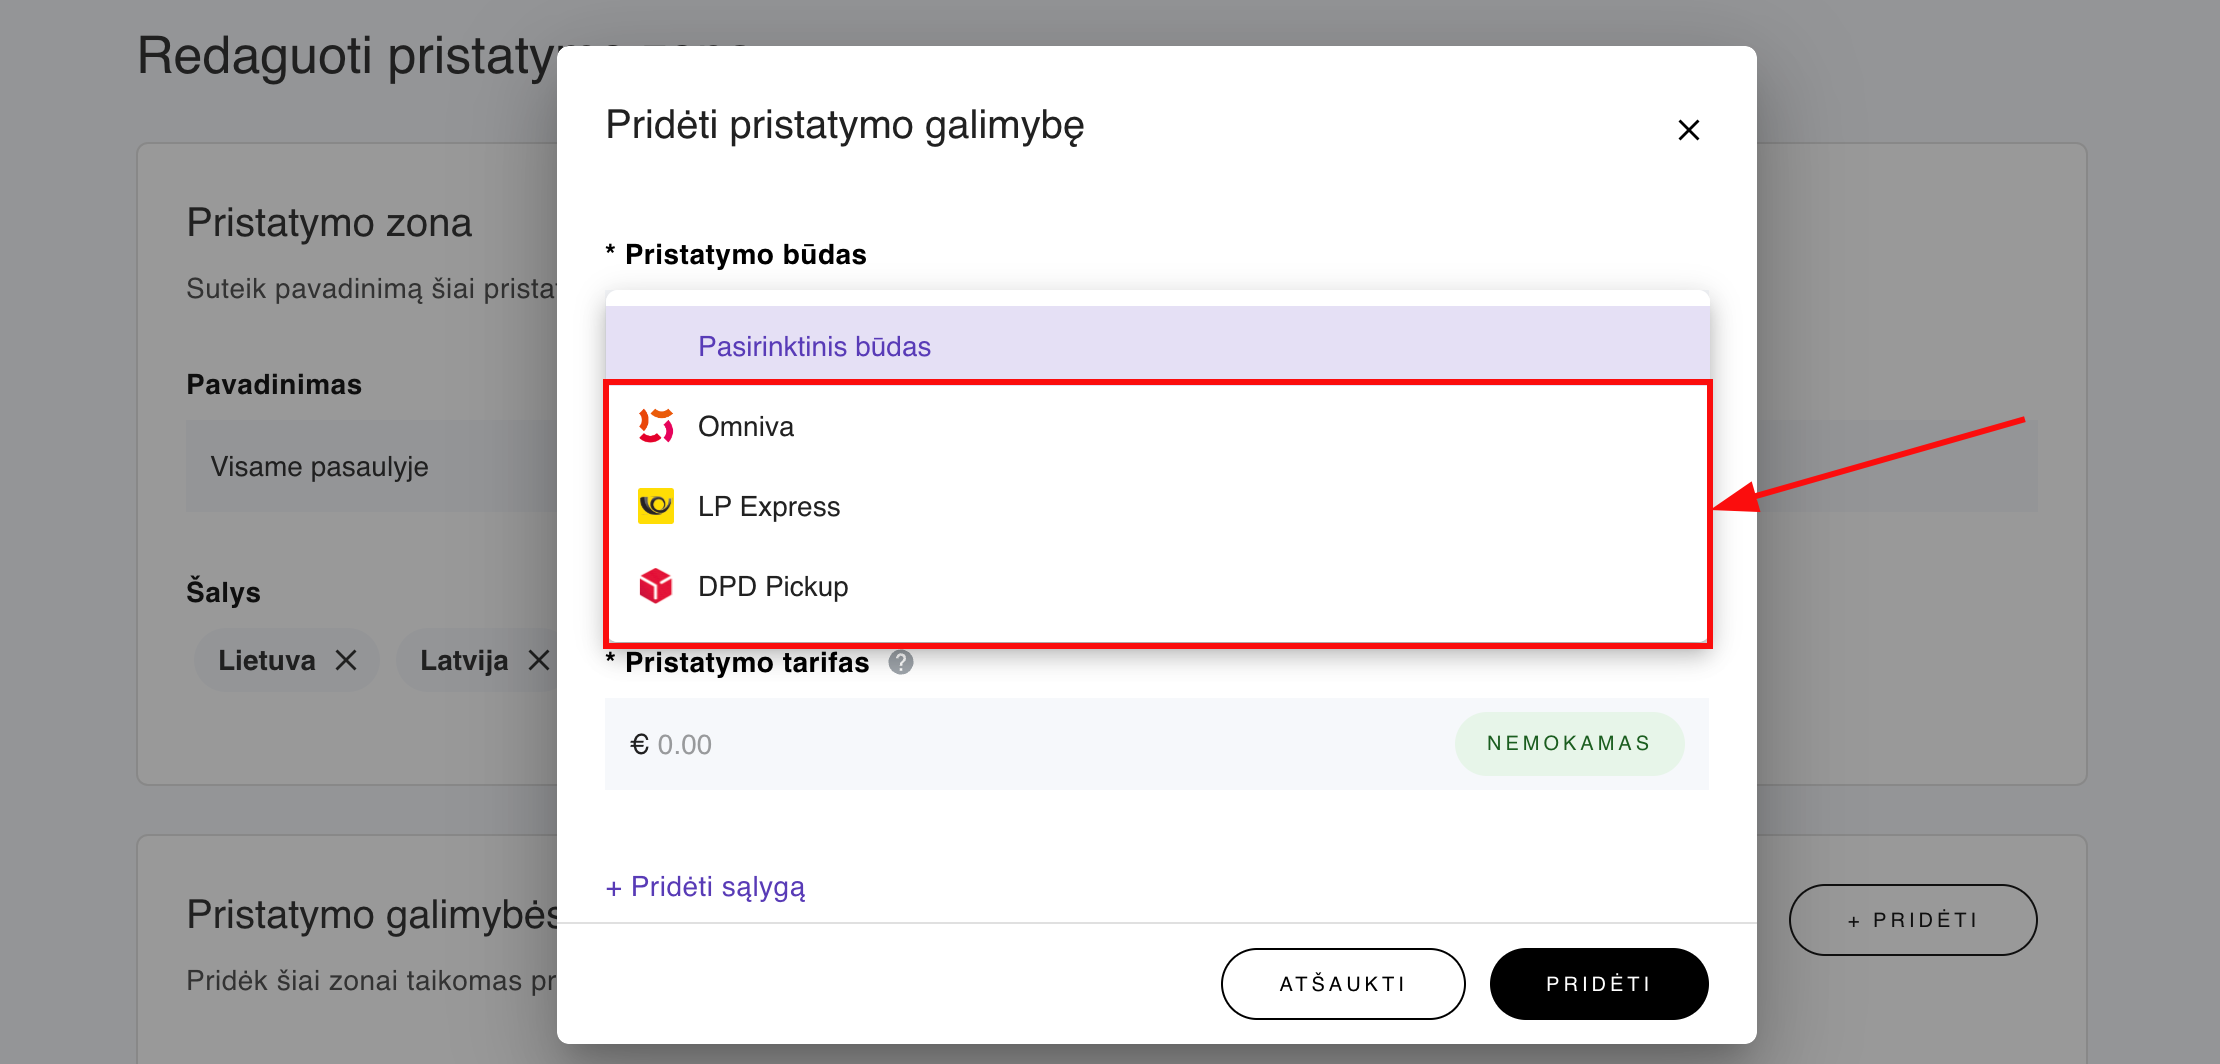Toggle the NEMOKAMAS free shipping tag
Screen dimensions: 2220x1064
1568,743
